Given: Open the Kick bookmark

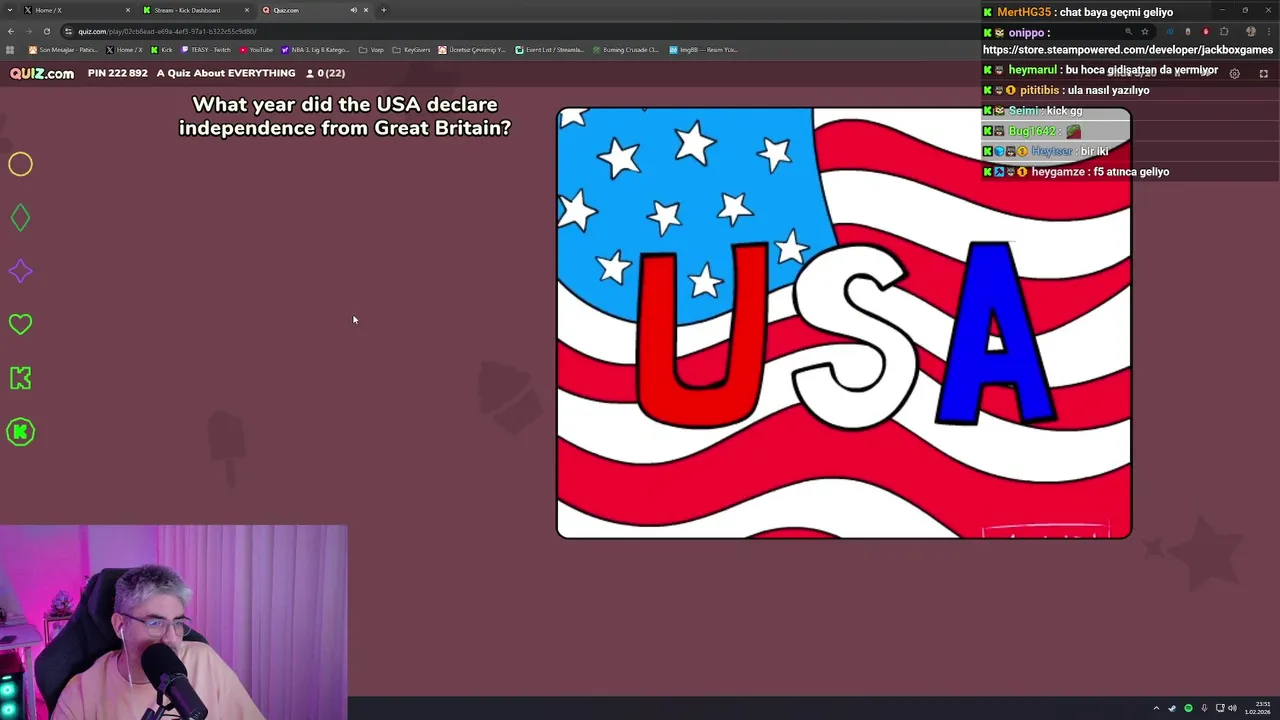Looking at the screenshot, I should click(161, 50).
